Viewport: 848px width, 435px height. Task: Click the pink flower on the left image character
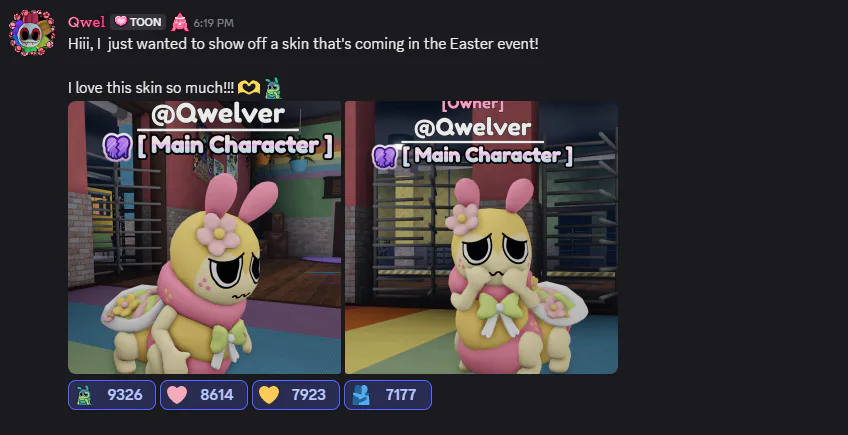218,234
